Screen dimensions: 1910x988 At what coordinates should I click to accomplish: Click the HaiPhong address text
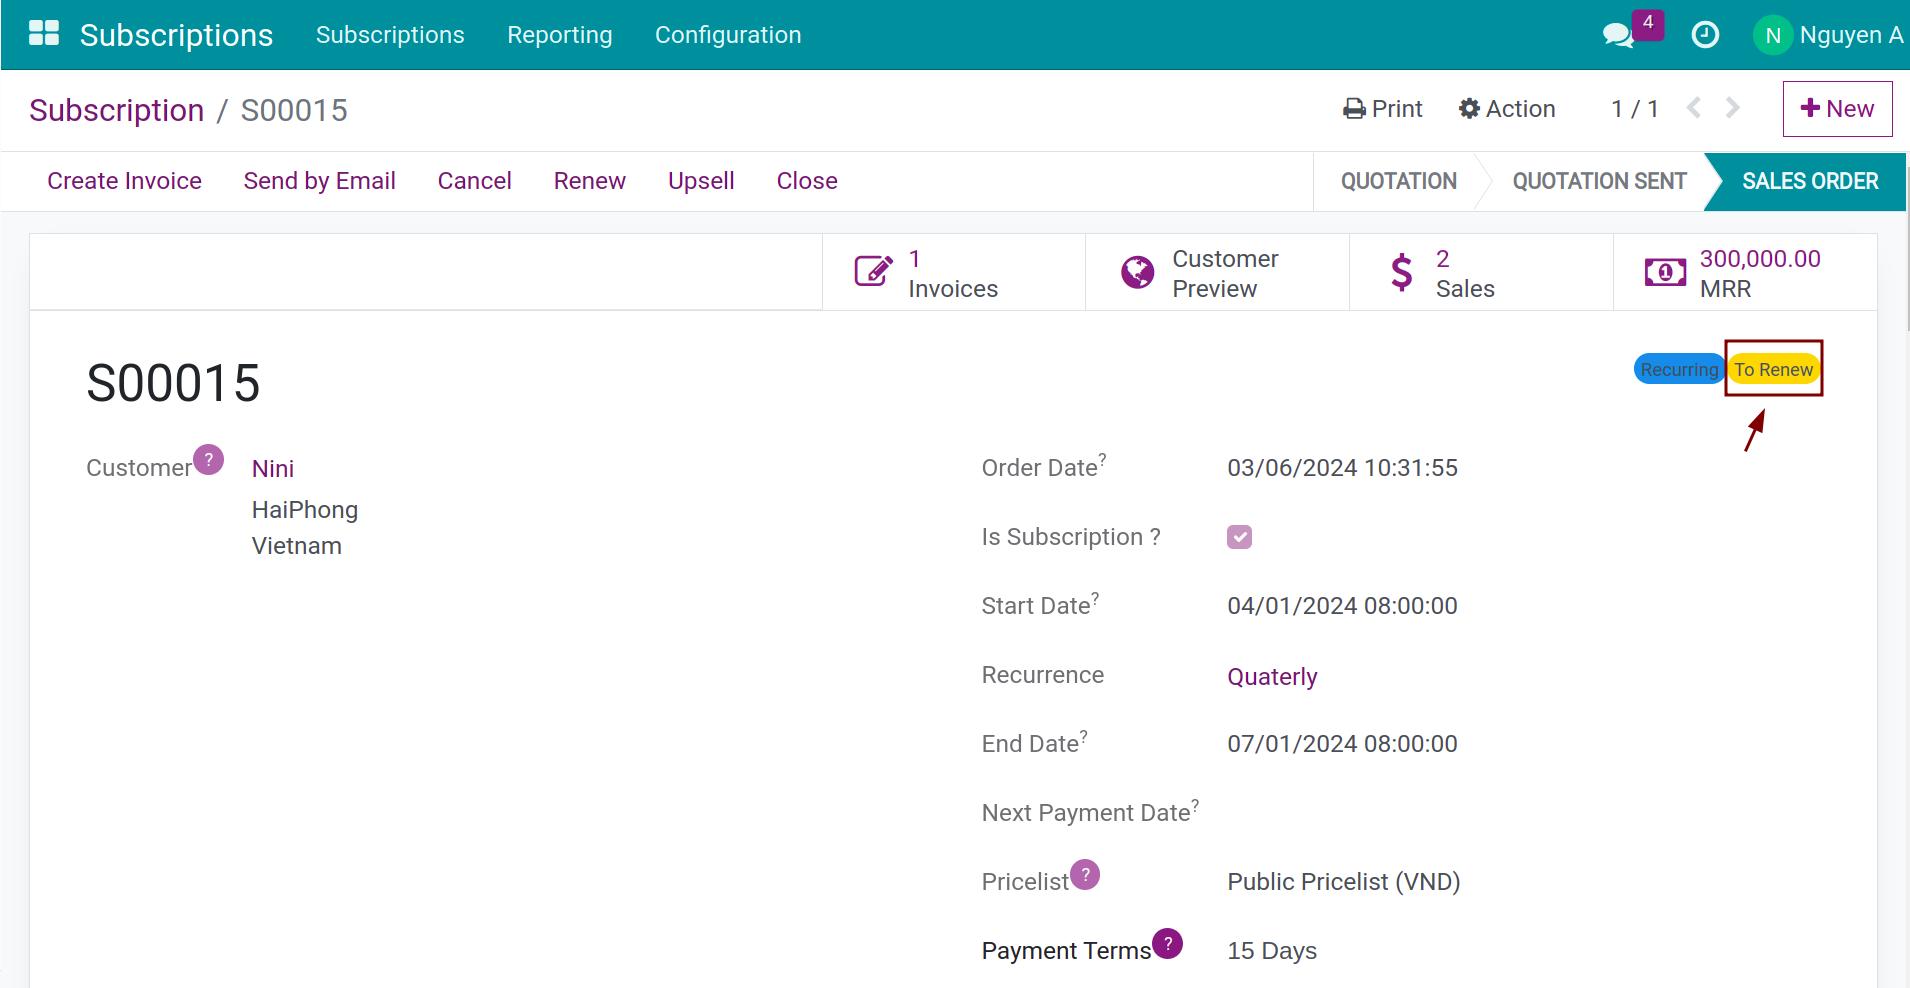click(x=305, y=510)
